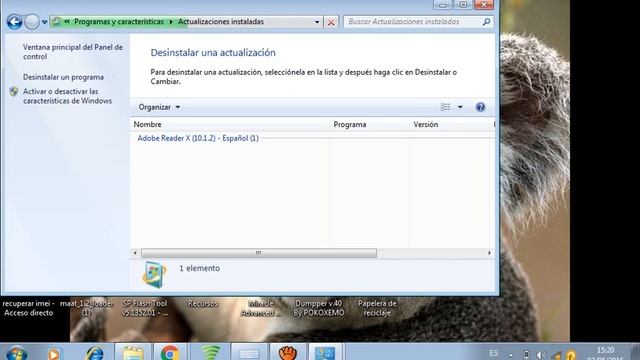Select recuperar imei - Acceso directo desktop shortcut
640x360 pixels.
point(29,308)
